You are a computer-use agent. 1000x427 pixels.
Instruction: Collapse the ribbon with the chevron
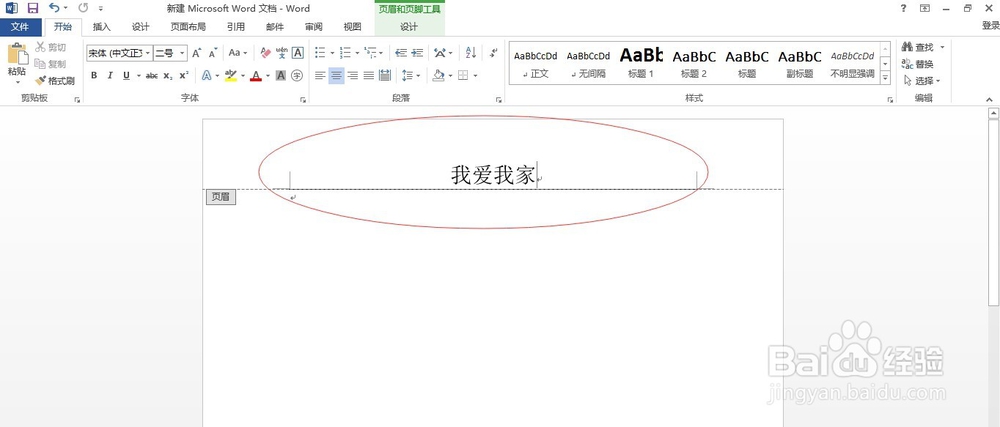990,99
